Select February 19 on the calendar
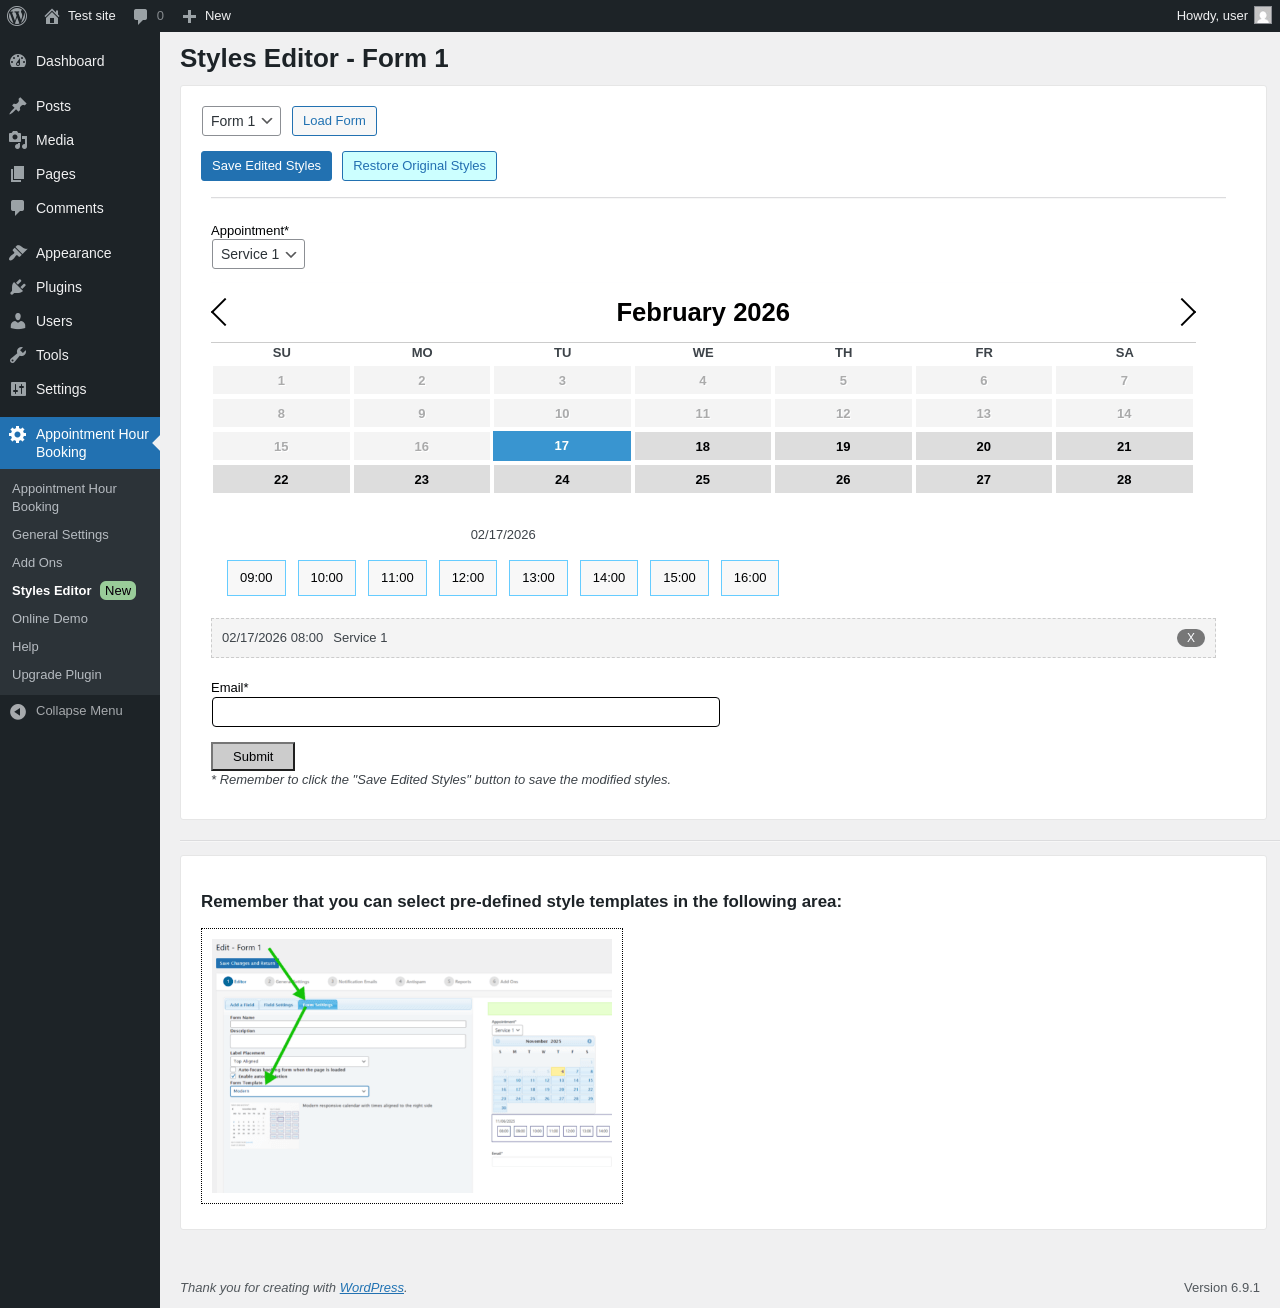The height and width of the screenshot is (1308, 1280). point(843,447)
